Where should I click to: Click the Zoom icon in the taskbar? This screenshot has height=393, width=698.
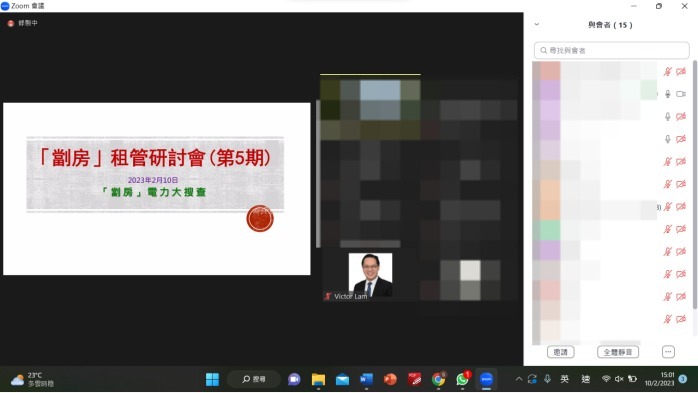(x=486, y=379)
